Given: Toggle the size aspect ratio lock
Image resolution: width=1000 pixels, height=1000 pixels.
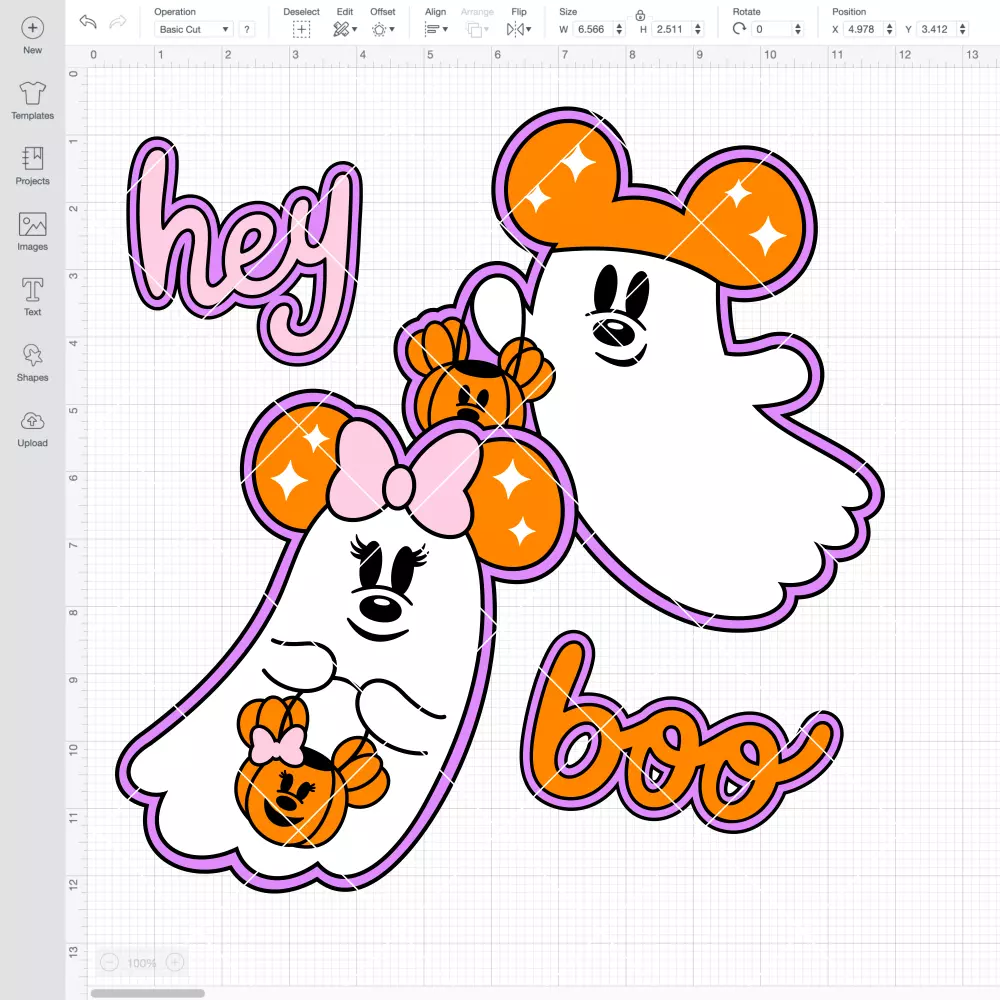Looking at the screenshot, I should click(640, 15).
